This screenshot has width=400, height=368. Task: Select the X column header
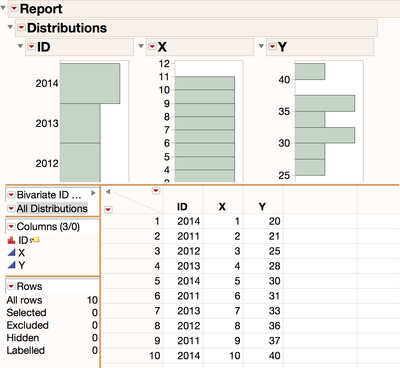point(222,207)
